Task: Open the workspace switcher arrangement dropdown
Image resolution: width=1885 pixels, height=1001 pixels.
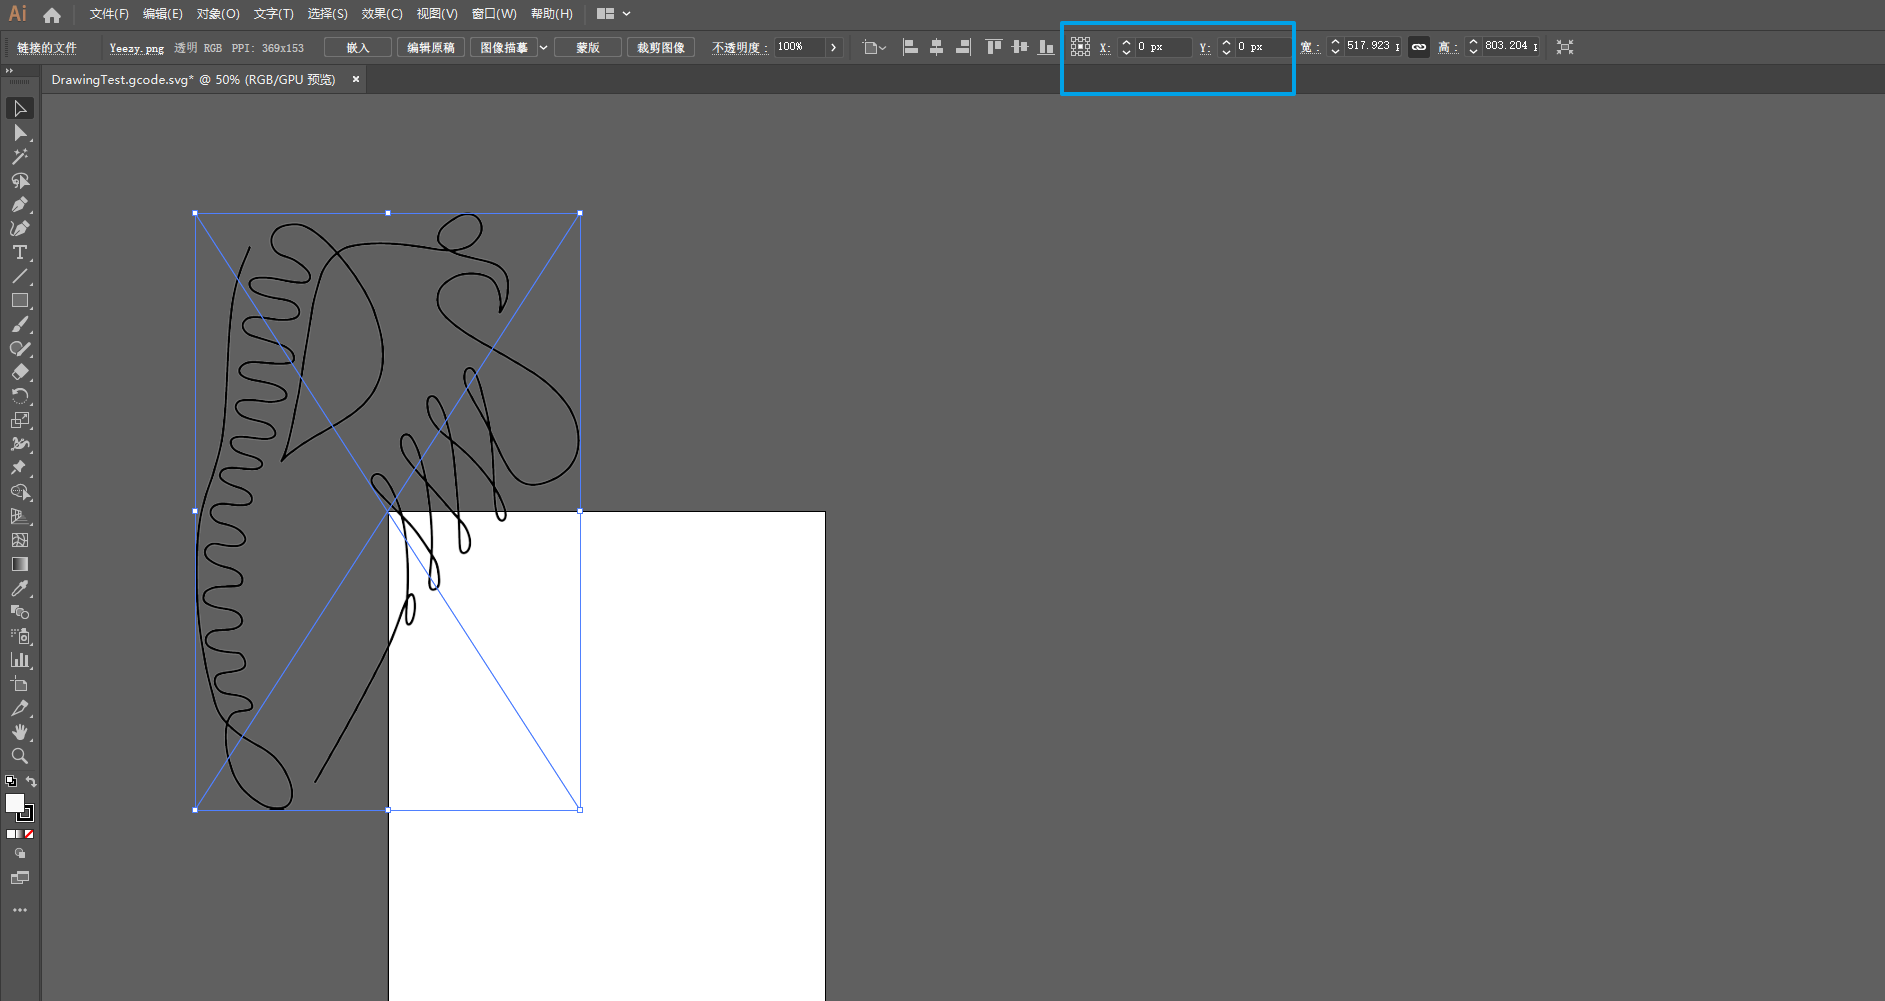Action: [613, 14]
